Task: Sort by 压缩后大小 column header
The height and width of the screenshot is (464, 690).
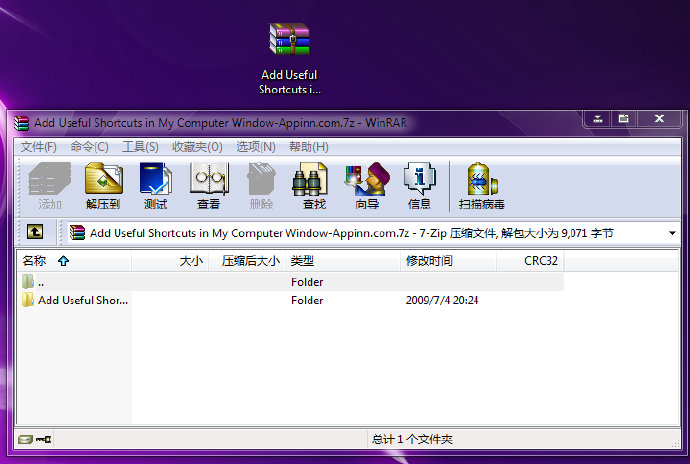Action: [x=247, y=261]
